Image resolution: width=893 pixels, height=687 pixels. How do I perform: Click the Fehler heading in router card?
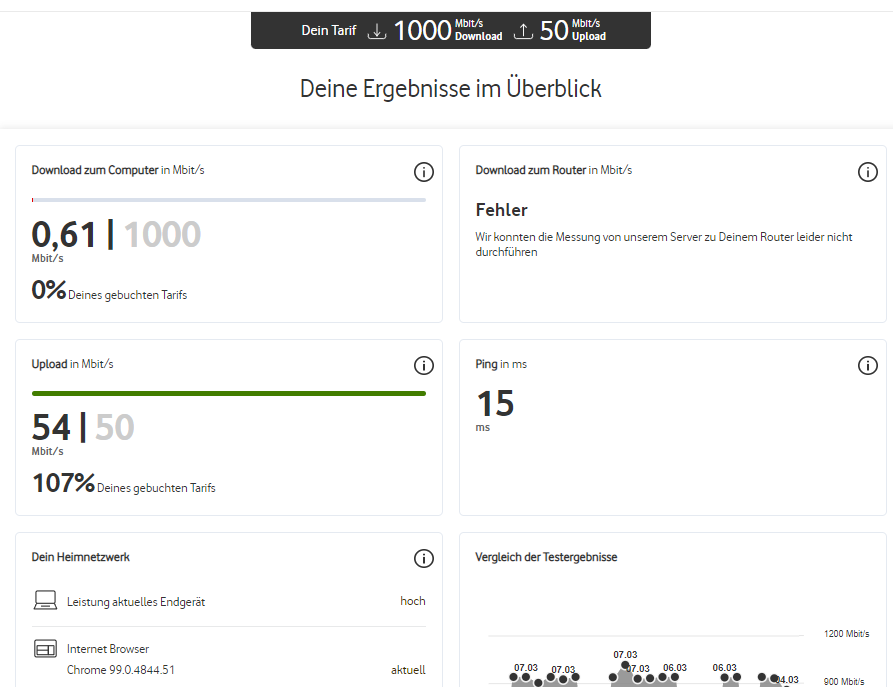click(x=501, y=210)
